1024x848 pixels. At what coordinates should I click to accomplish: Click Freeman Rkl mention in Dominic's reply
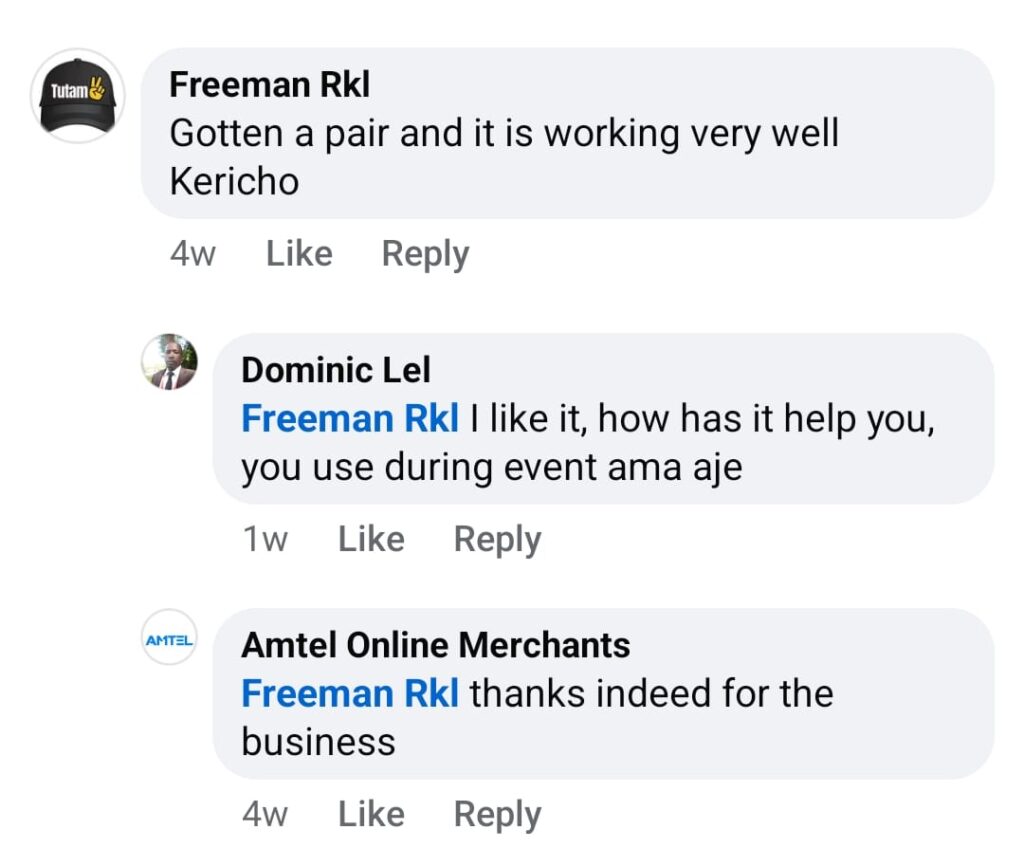click(350, 419)
